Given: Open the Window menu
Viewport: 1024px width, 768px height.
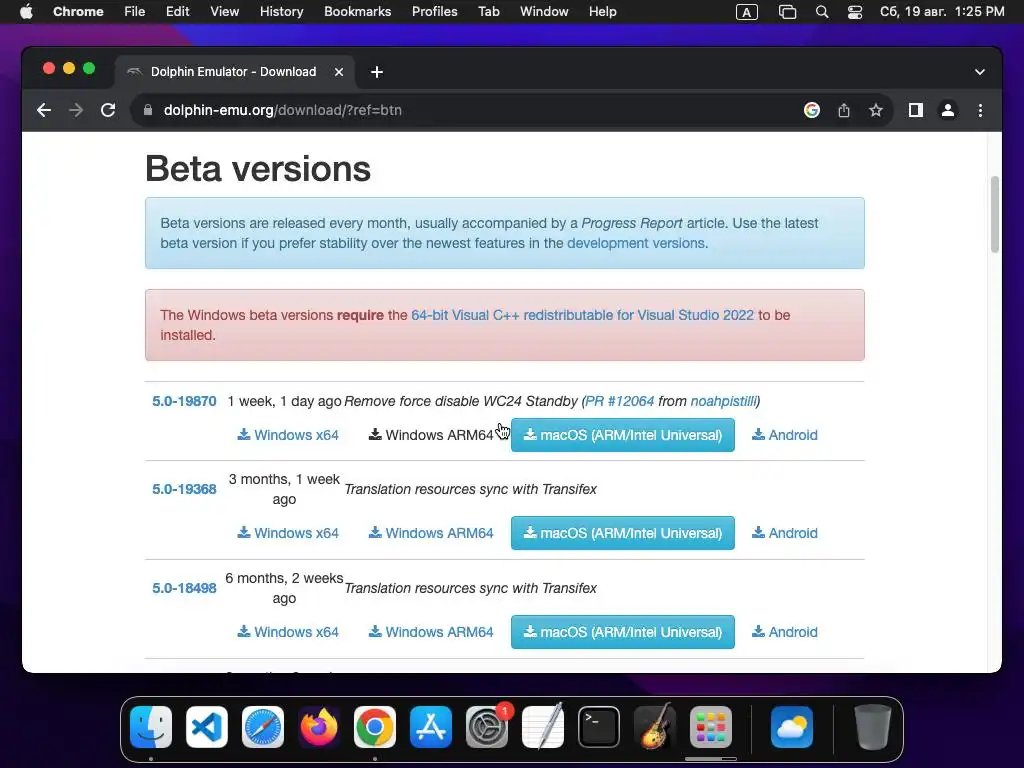Looking at the screenshot, I should 544,12.
